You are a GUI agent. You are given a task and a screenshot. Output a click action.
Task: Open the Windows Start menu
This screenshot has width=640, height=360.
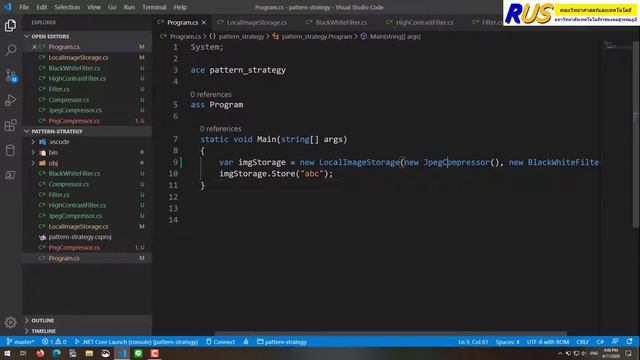7,353
